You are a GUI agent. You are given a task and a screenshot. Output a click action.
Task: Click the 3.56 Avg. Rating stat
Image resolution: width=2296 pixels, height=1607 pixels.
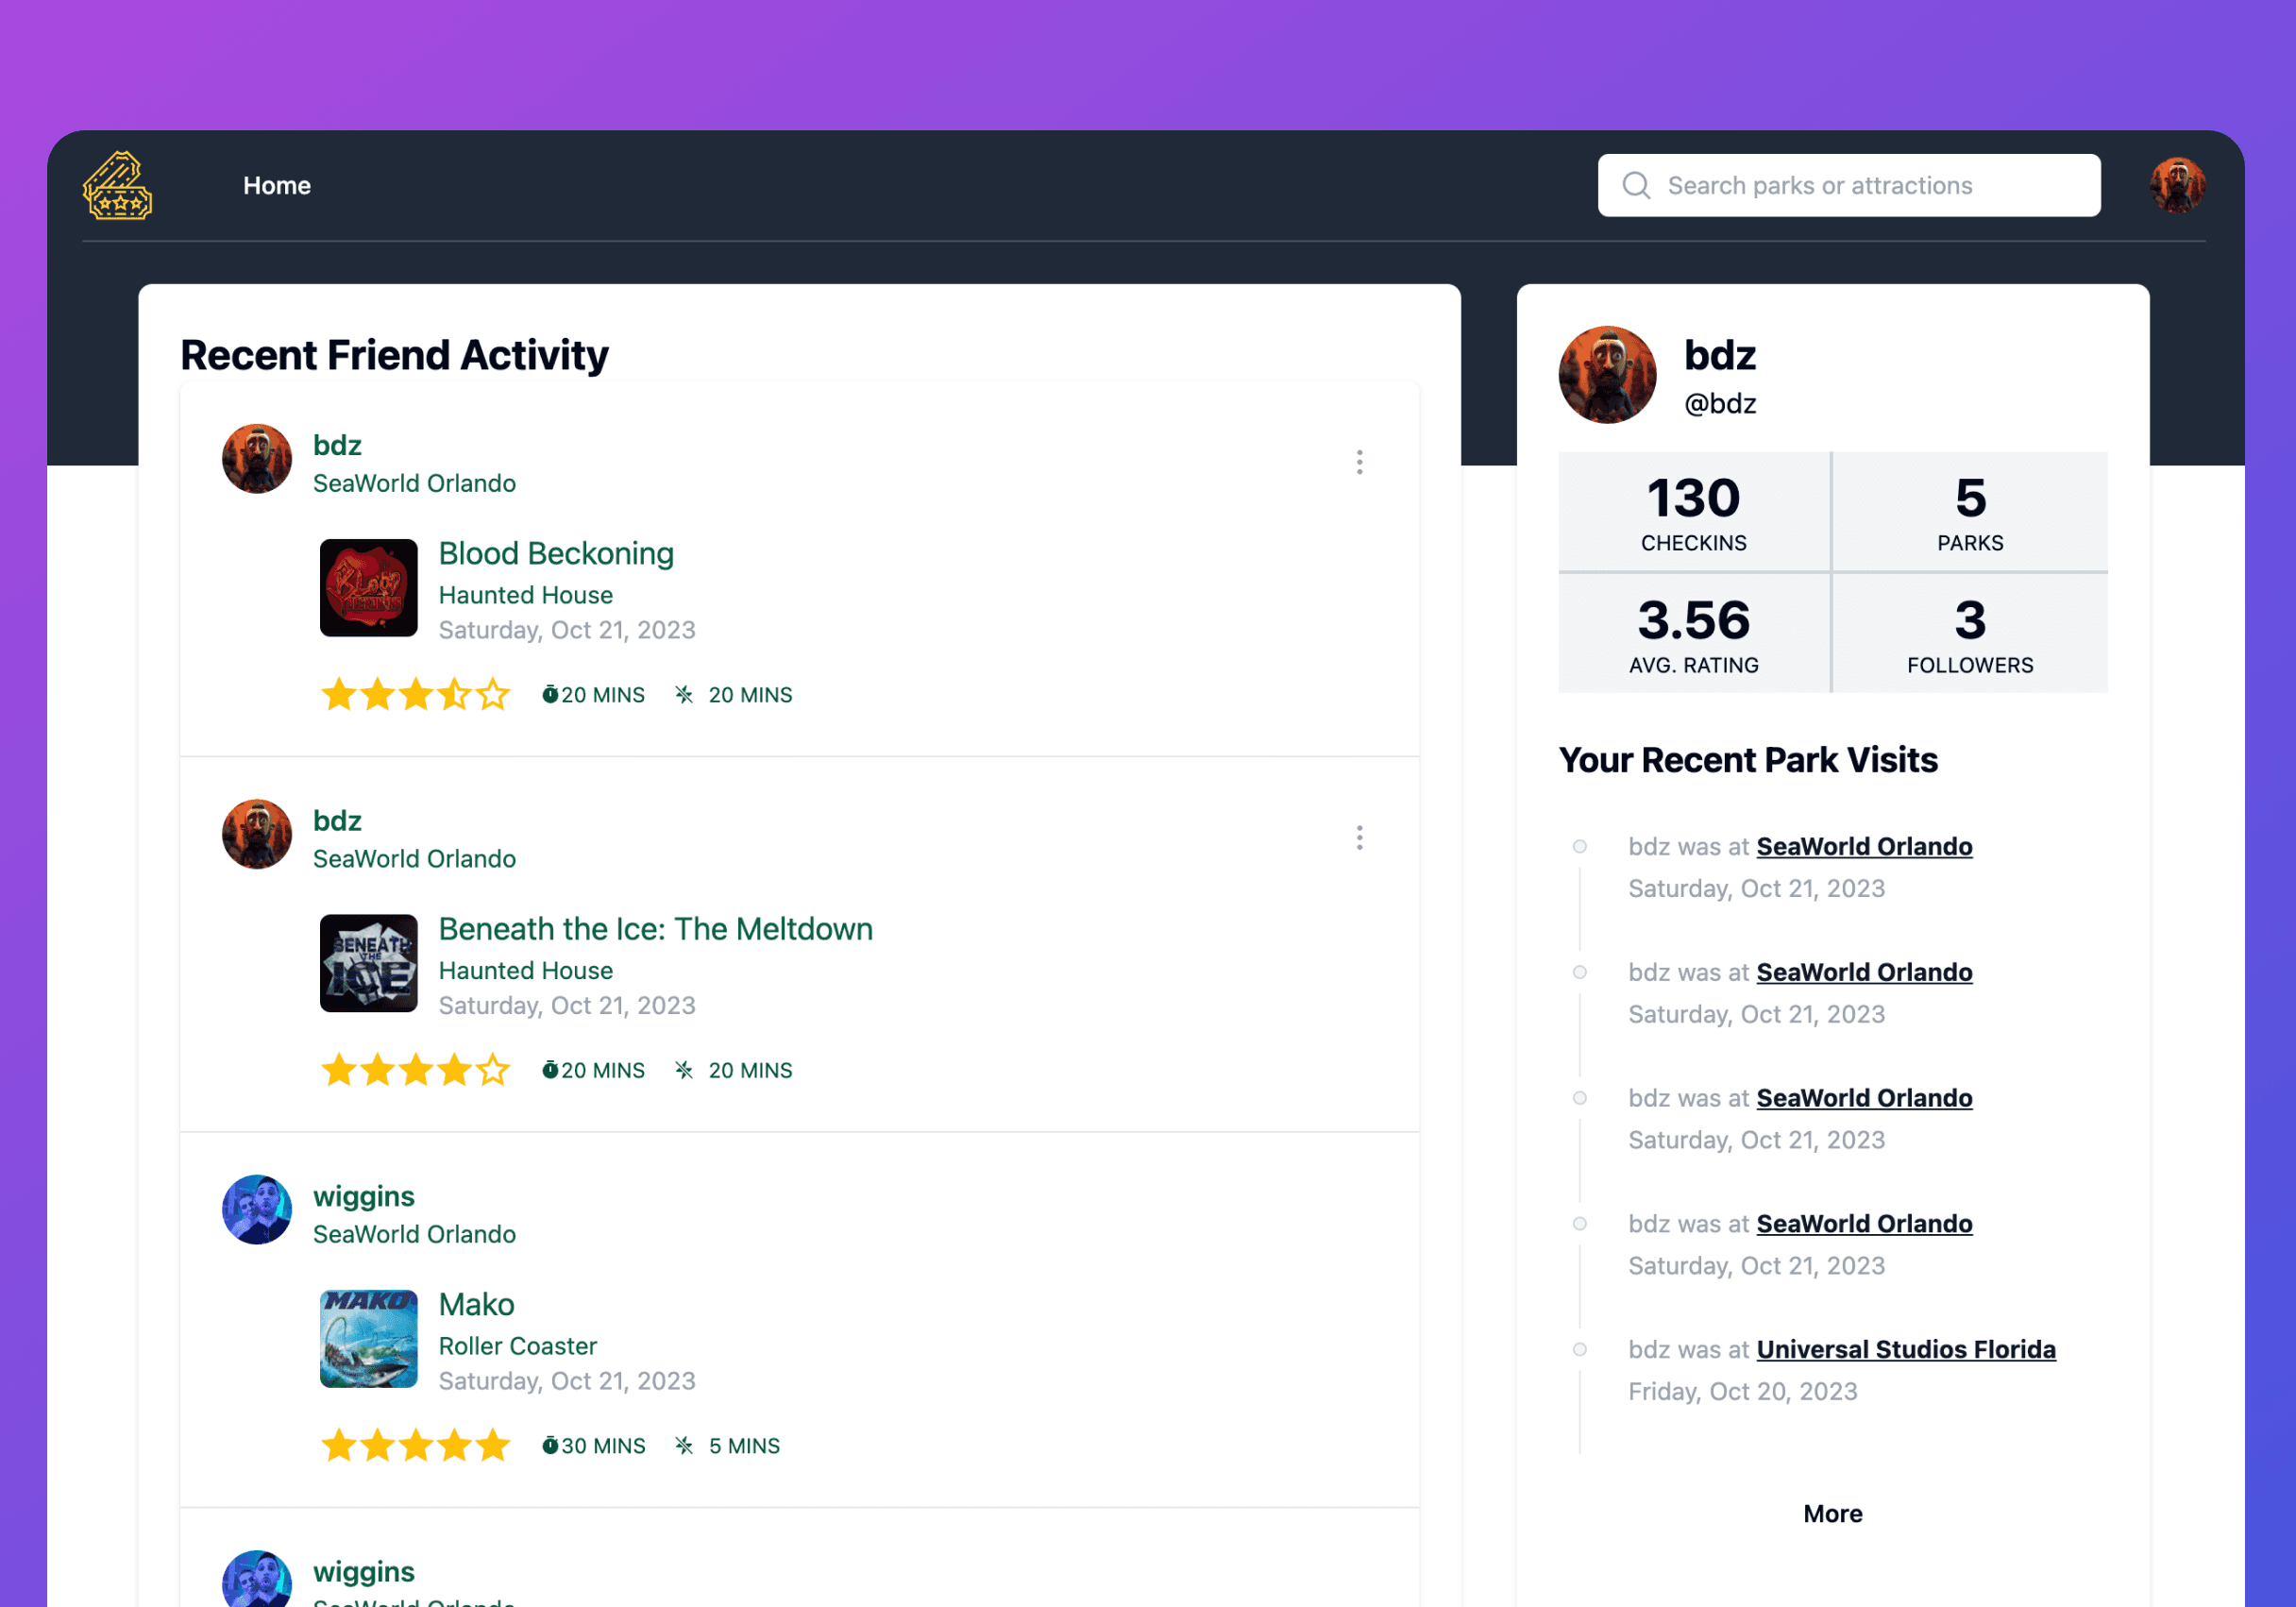point(1693,633)
